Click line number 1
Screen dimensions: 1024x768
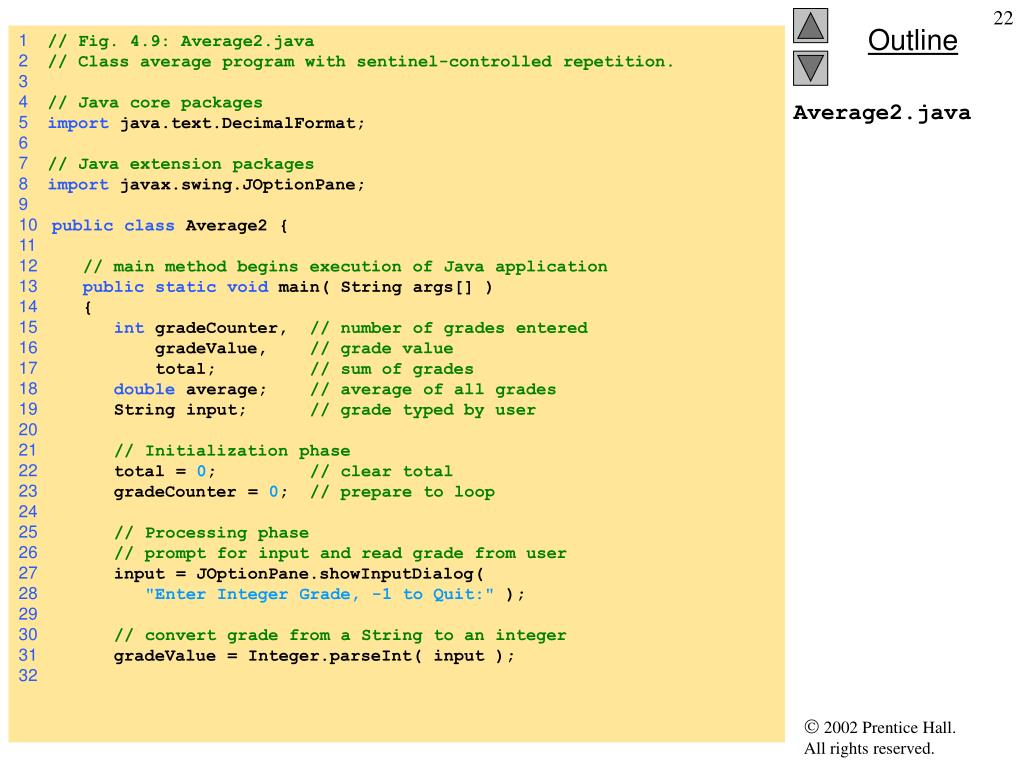24,40
